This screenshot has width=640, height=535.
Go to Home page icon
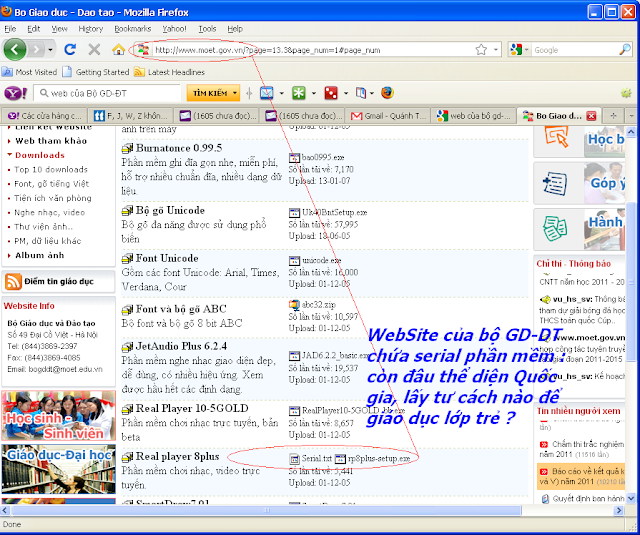click(118, 50)
